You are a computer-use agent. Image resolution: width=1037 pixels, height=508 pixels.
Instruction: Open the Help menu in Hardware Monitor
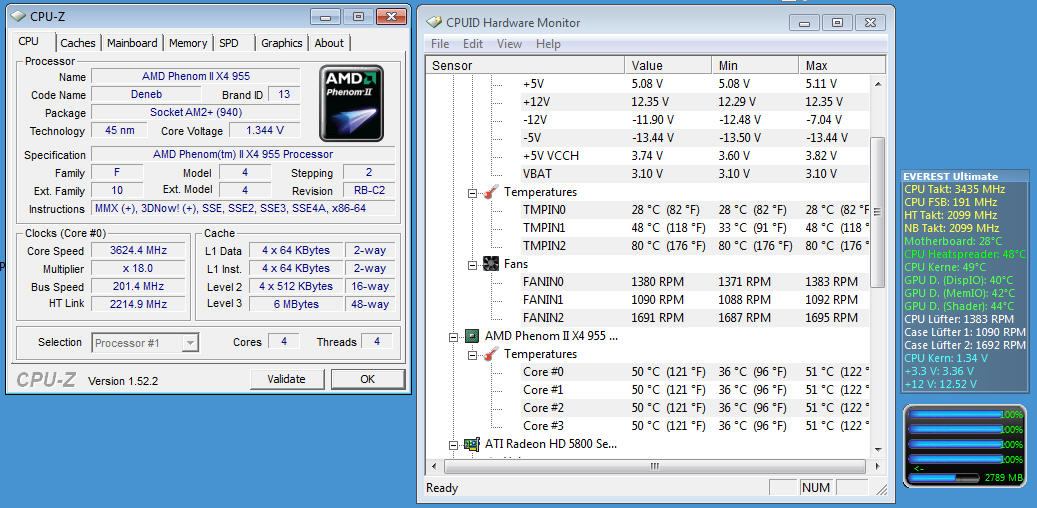click(548, 44)
